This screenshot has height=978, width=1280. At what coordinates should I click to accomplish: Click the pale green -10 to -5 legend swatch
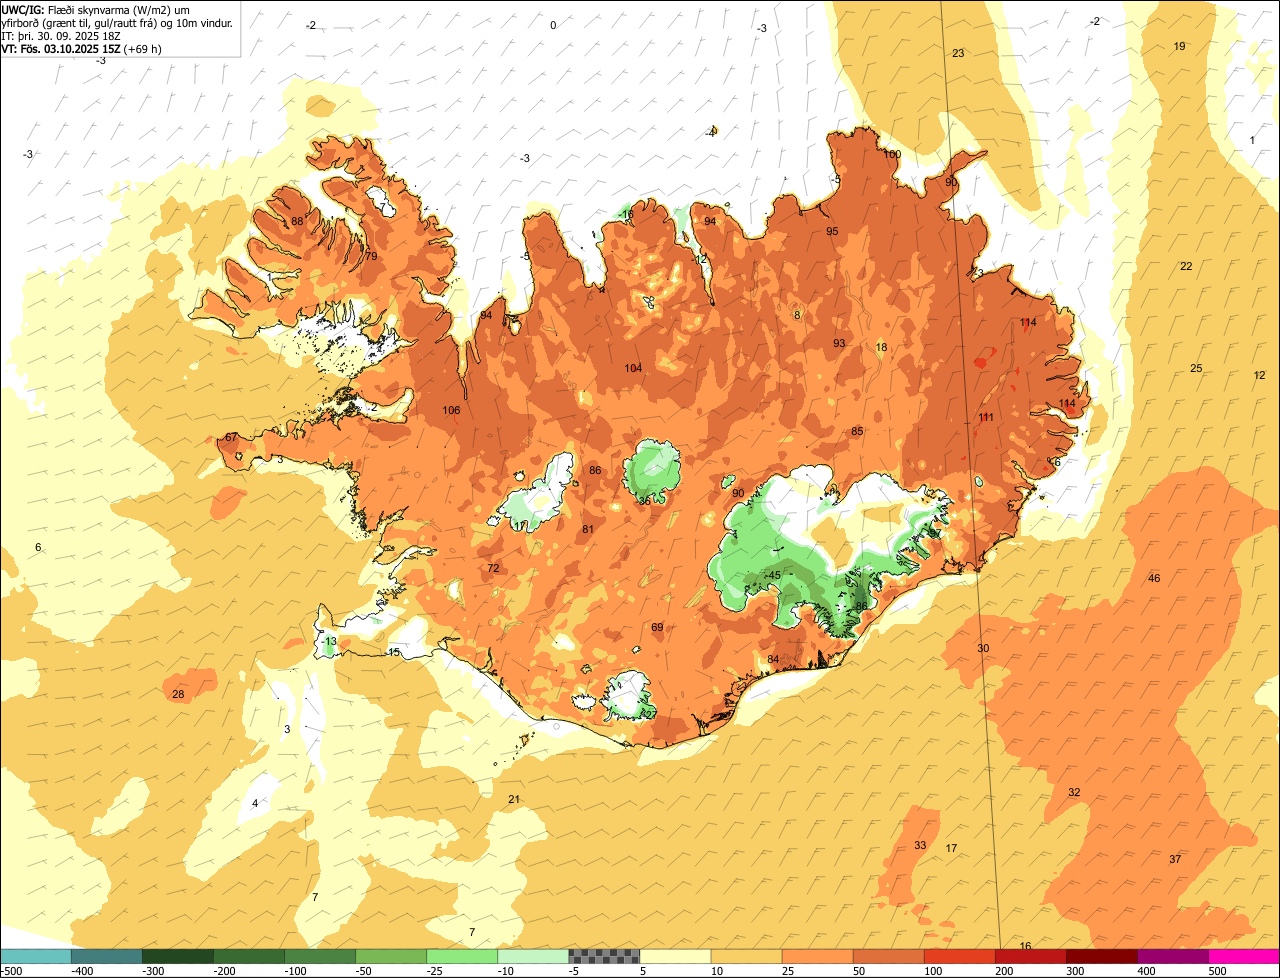tap(533, 956)
